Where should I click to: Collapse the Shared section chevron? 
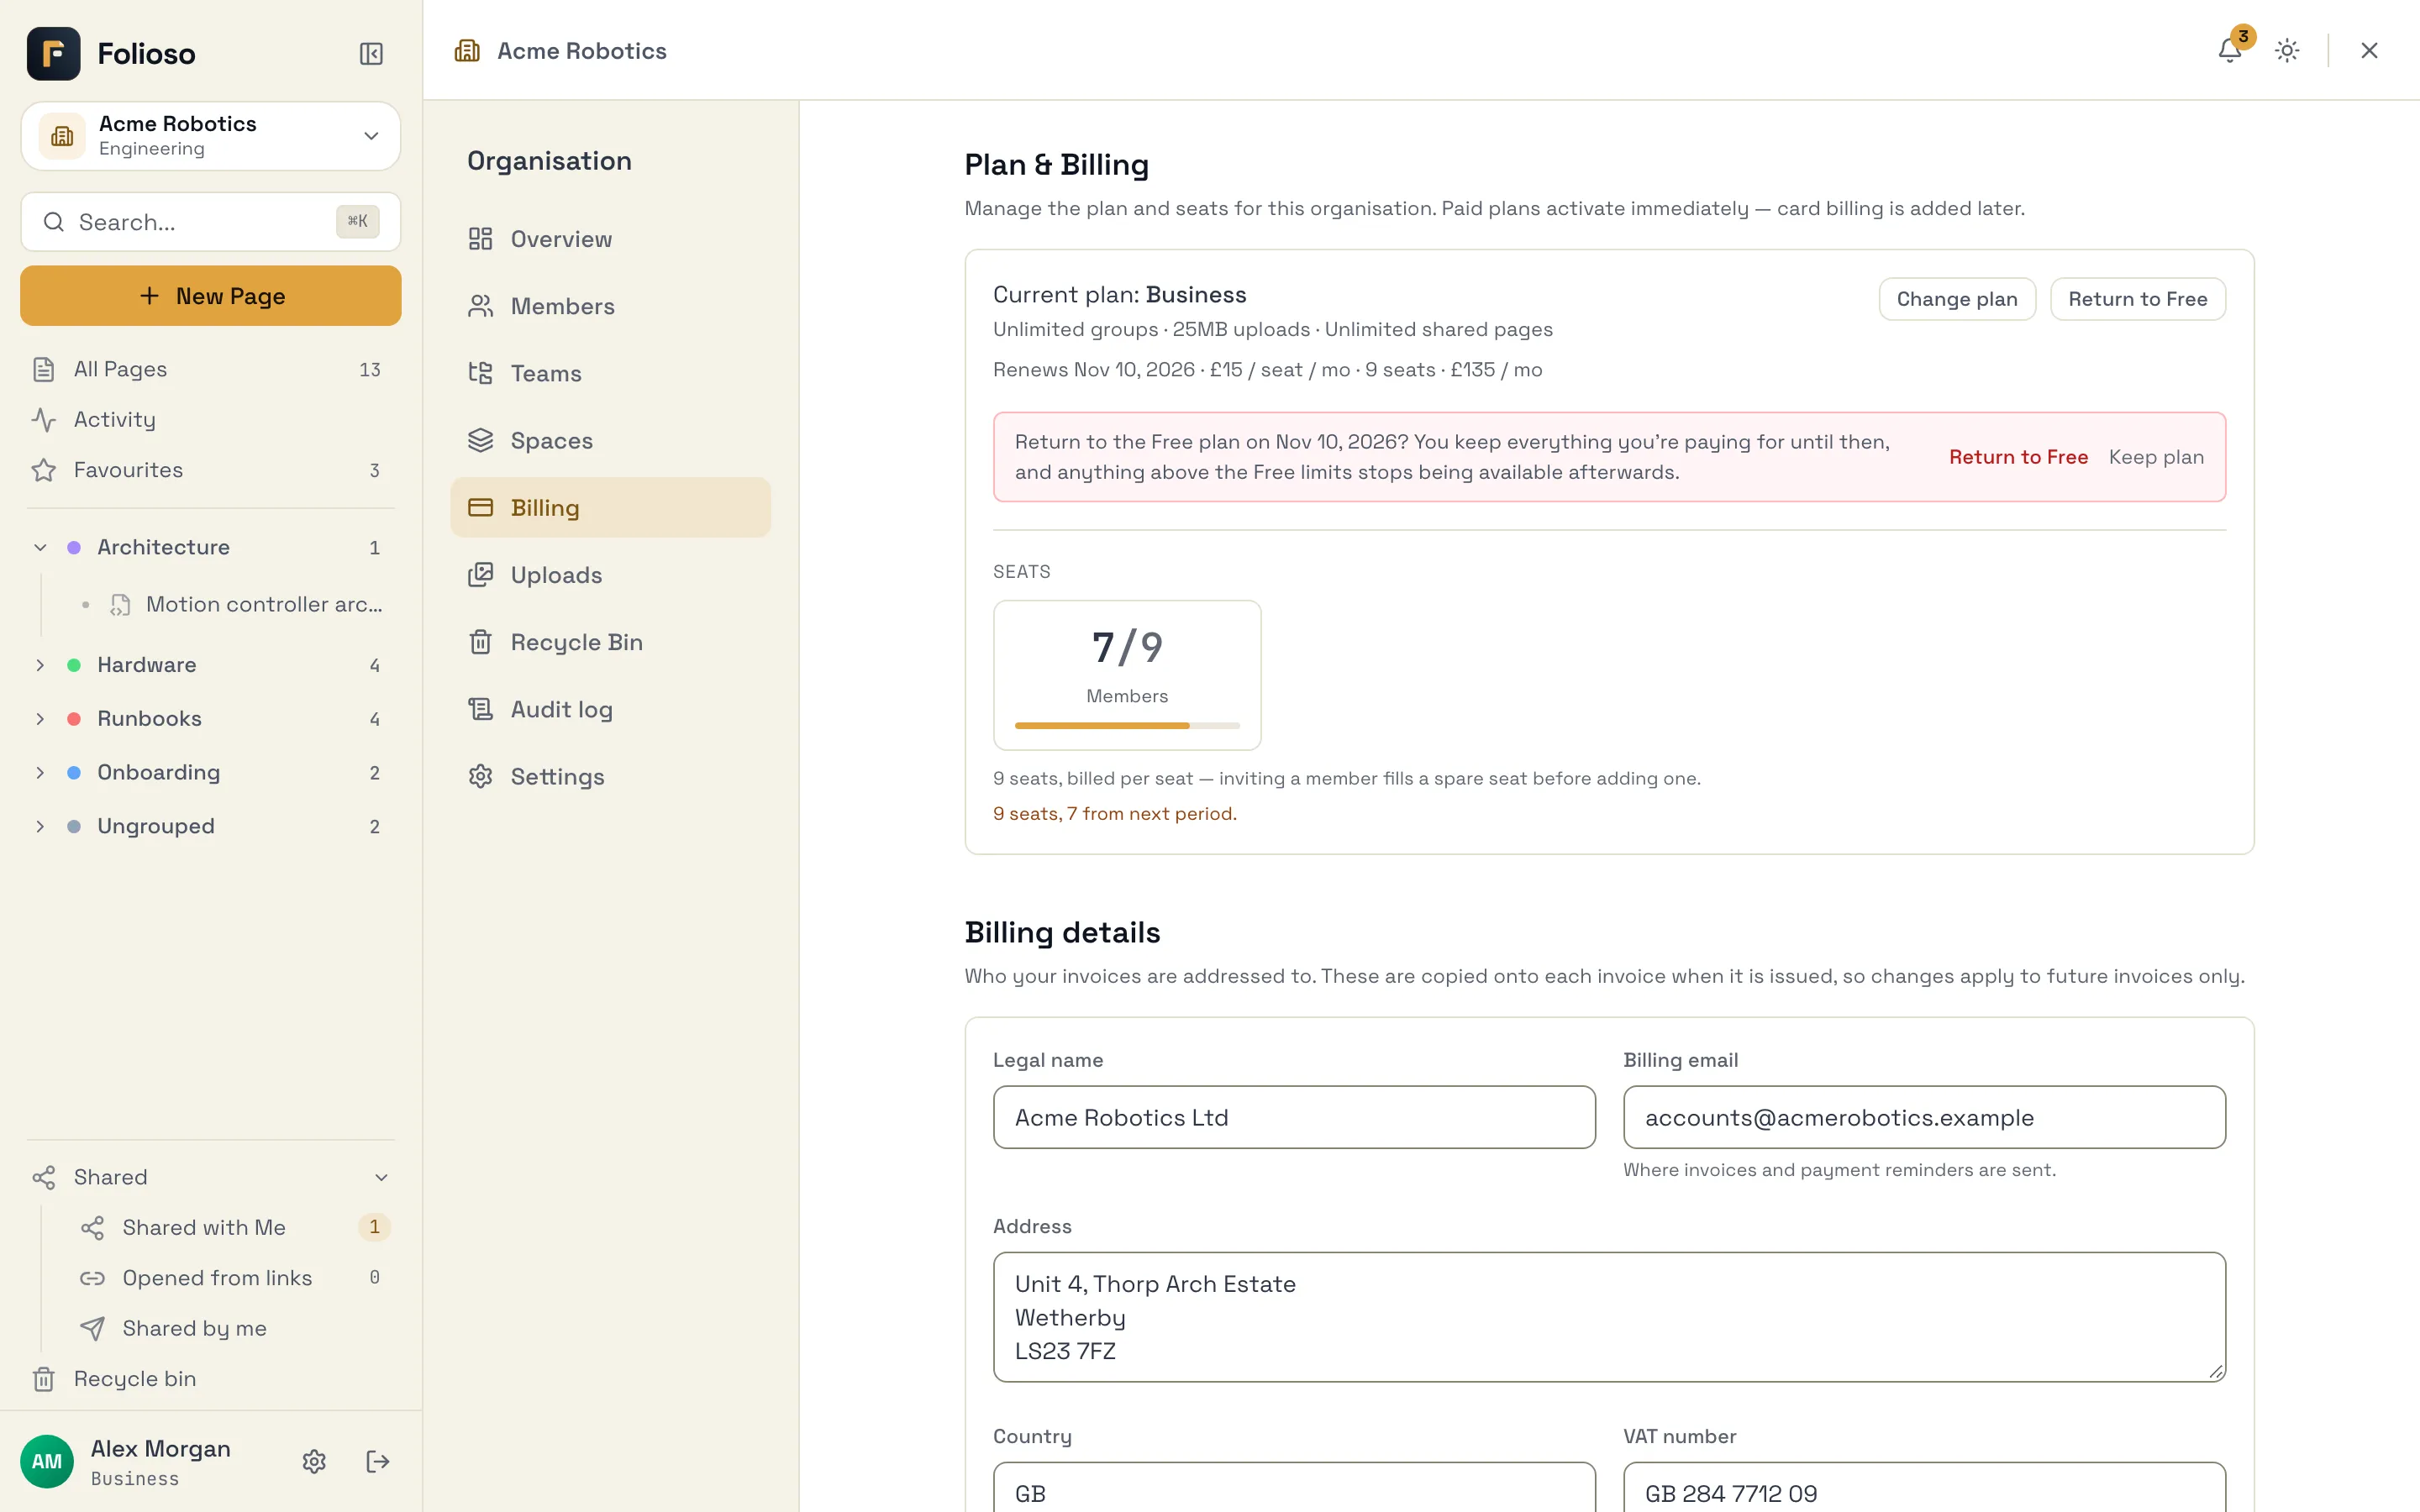click(x=381, y=1177)
